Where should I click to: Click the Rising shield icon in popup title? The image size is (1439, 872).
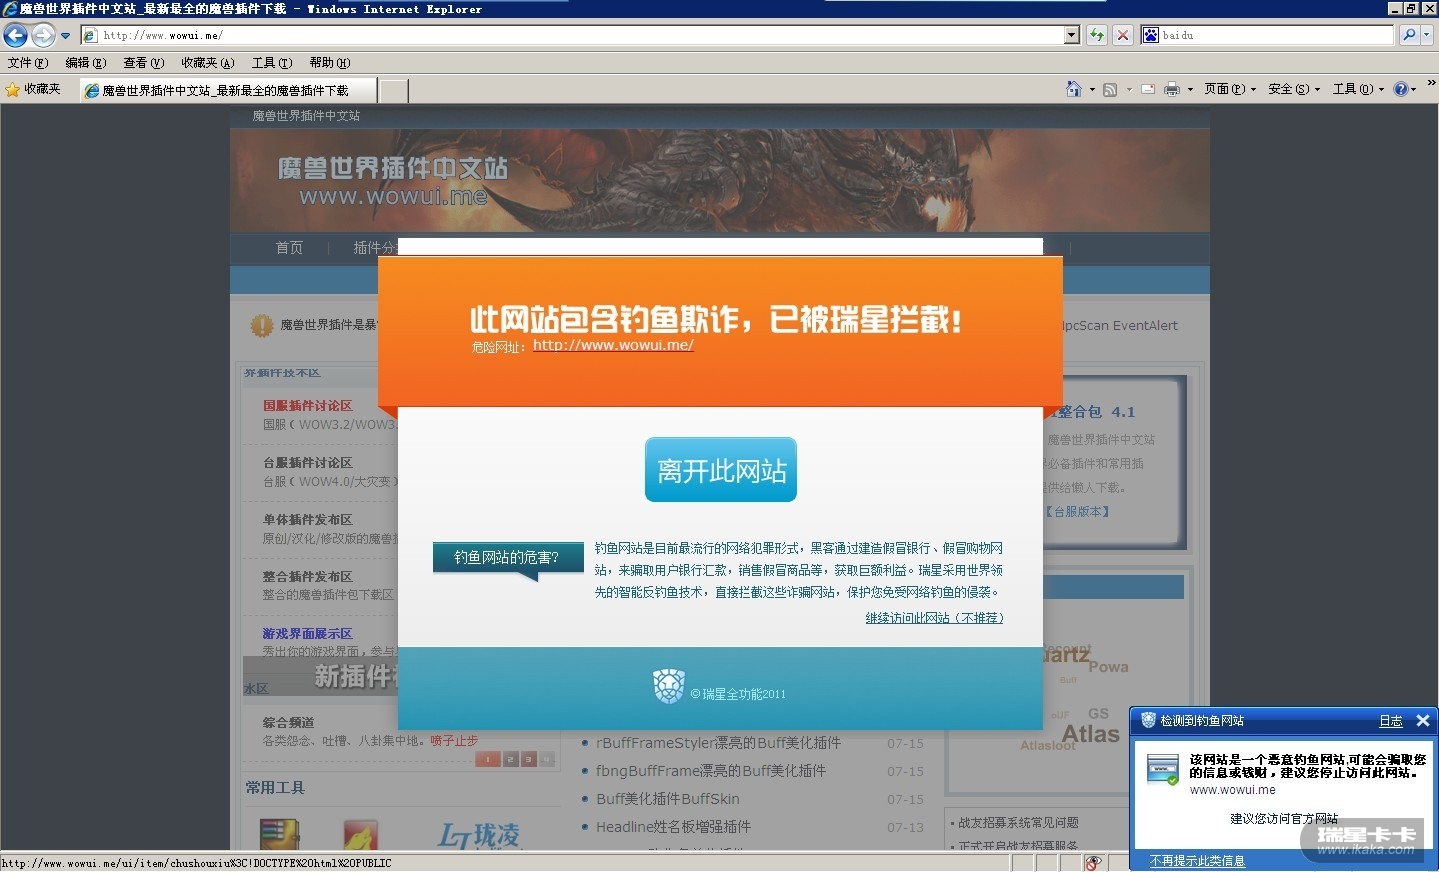(1148, 720)
